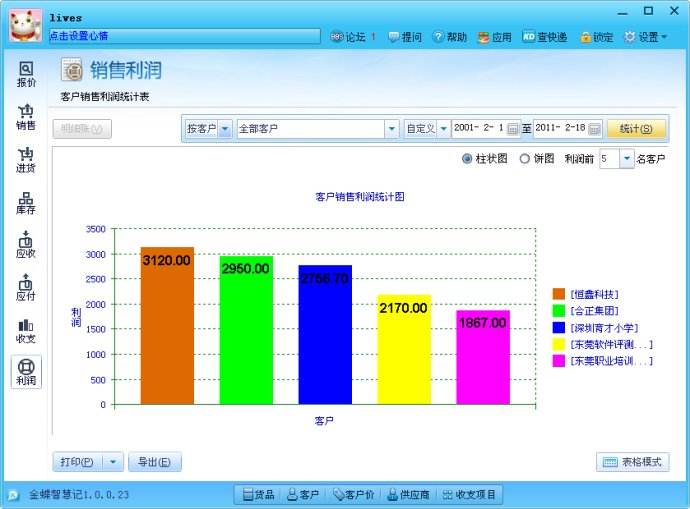Image resolution: width=690 pixels, height=509 pixels.
Task: Click the green 合正集团 legend swatch
Action: pos(558,311)
